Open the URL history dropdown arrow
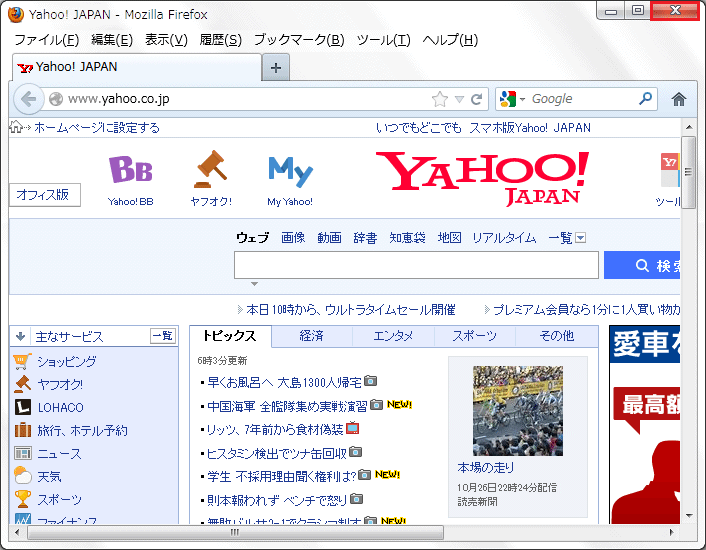The image size is (706, 550). point(459,99)
